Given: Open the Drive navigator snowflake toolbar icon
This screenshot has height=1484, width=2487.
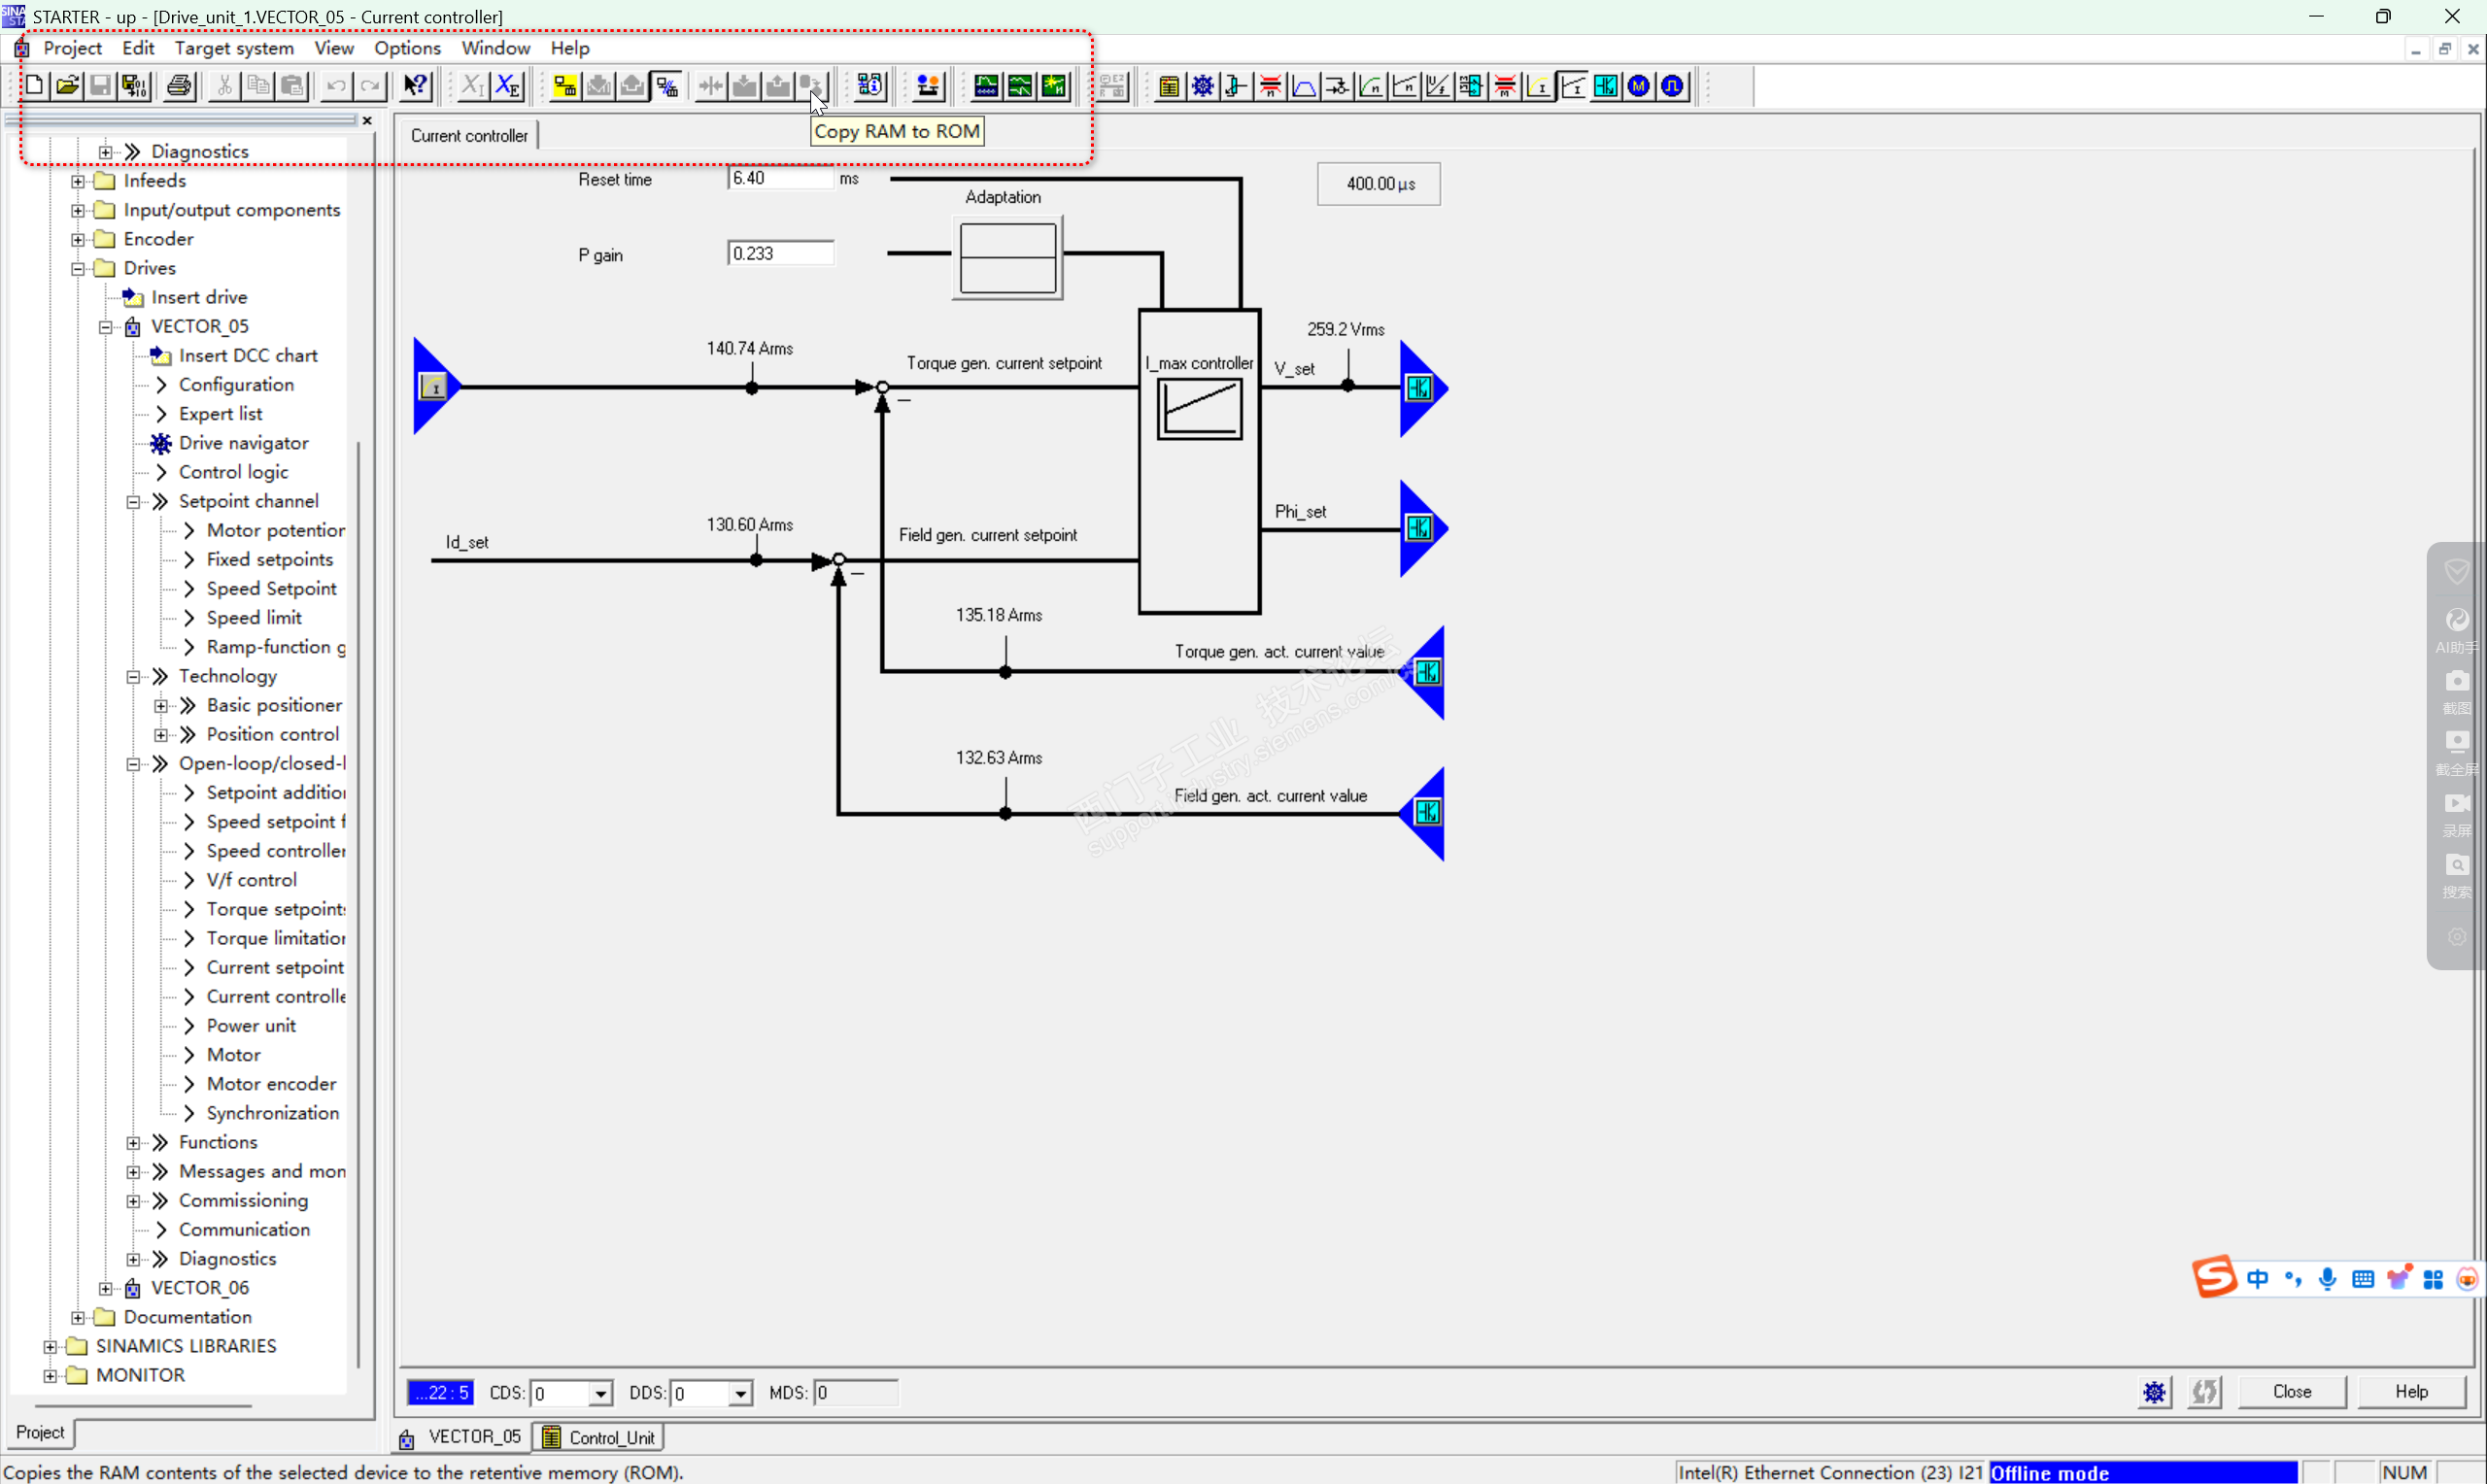Looking at the screenshot, I should click(x=1202, y=86).
